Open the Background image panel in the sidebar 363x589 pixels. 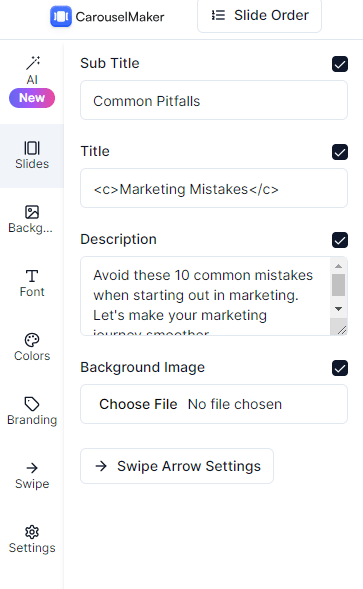(x=32, y=220)
